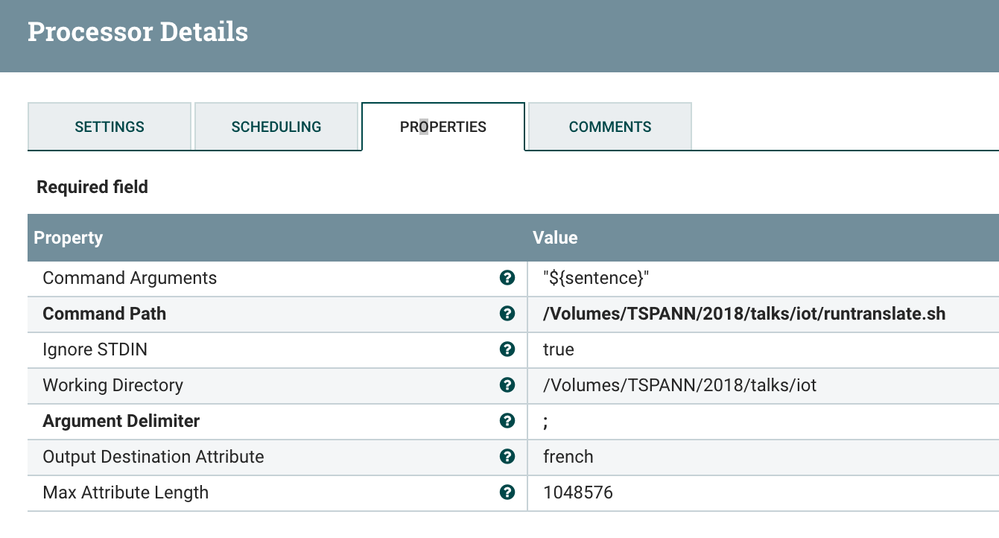Show help for Ignore STDIN property
Image resolution: width=999 pixels, height=538 pixels.
coord(507,349)
